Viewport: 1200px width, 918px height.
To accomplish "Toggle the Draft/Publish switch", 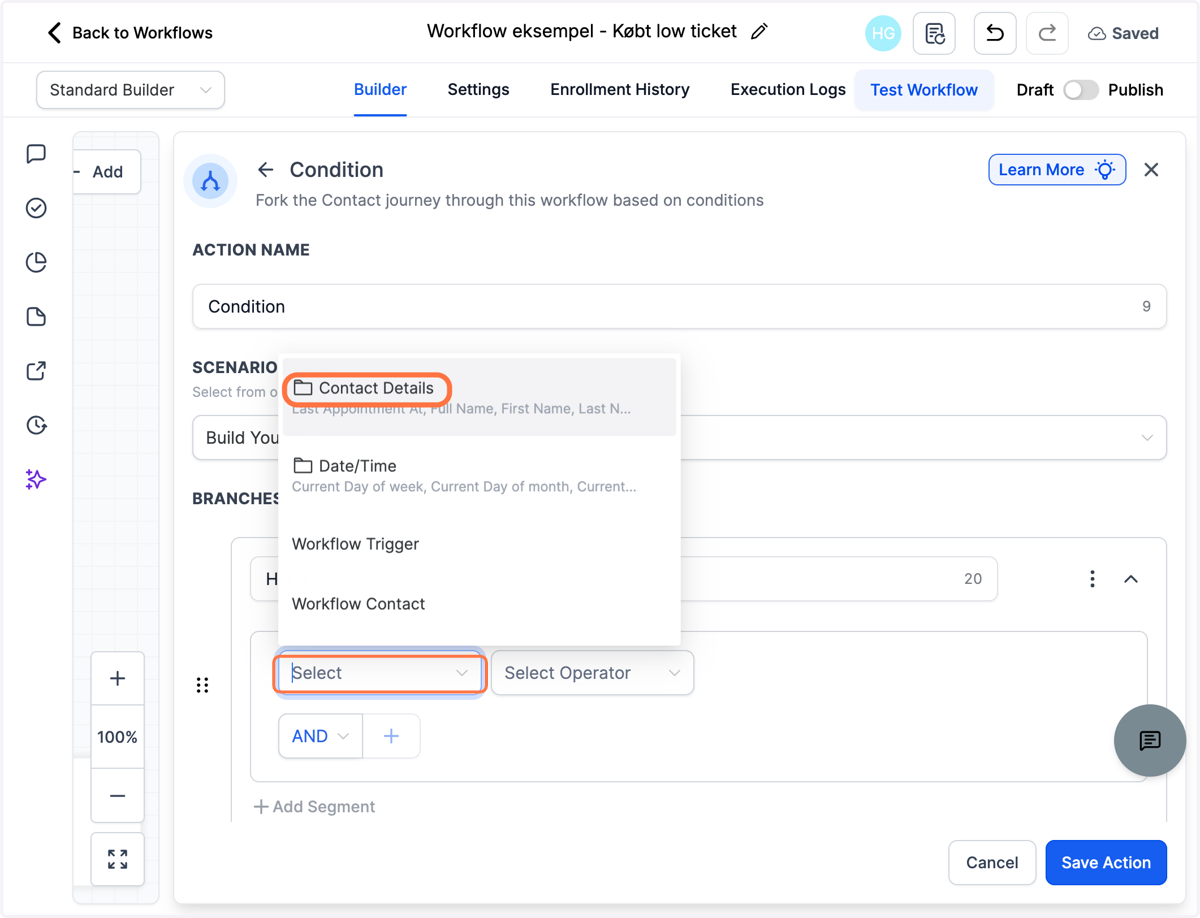I will [x=1080, y=90].
